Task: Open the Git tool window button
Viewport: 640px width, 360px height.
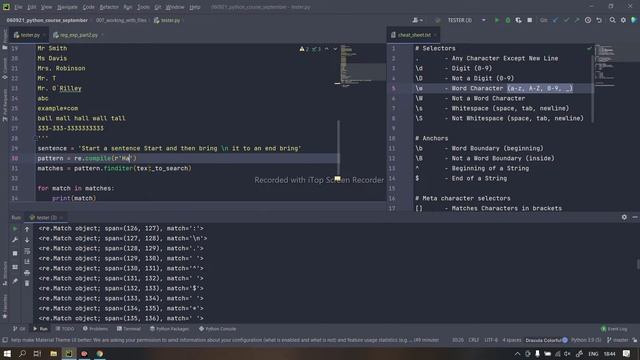Action: coord(19,329)
